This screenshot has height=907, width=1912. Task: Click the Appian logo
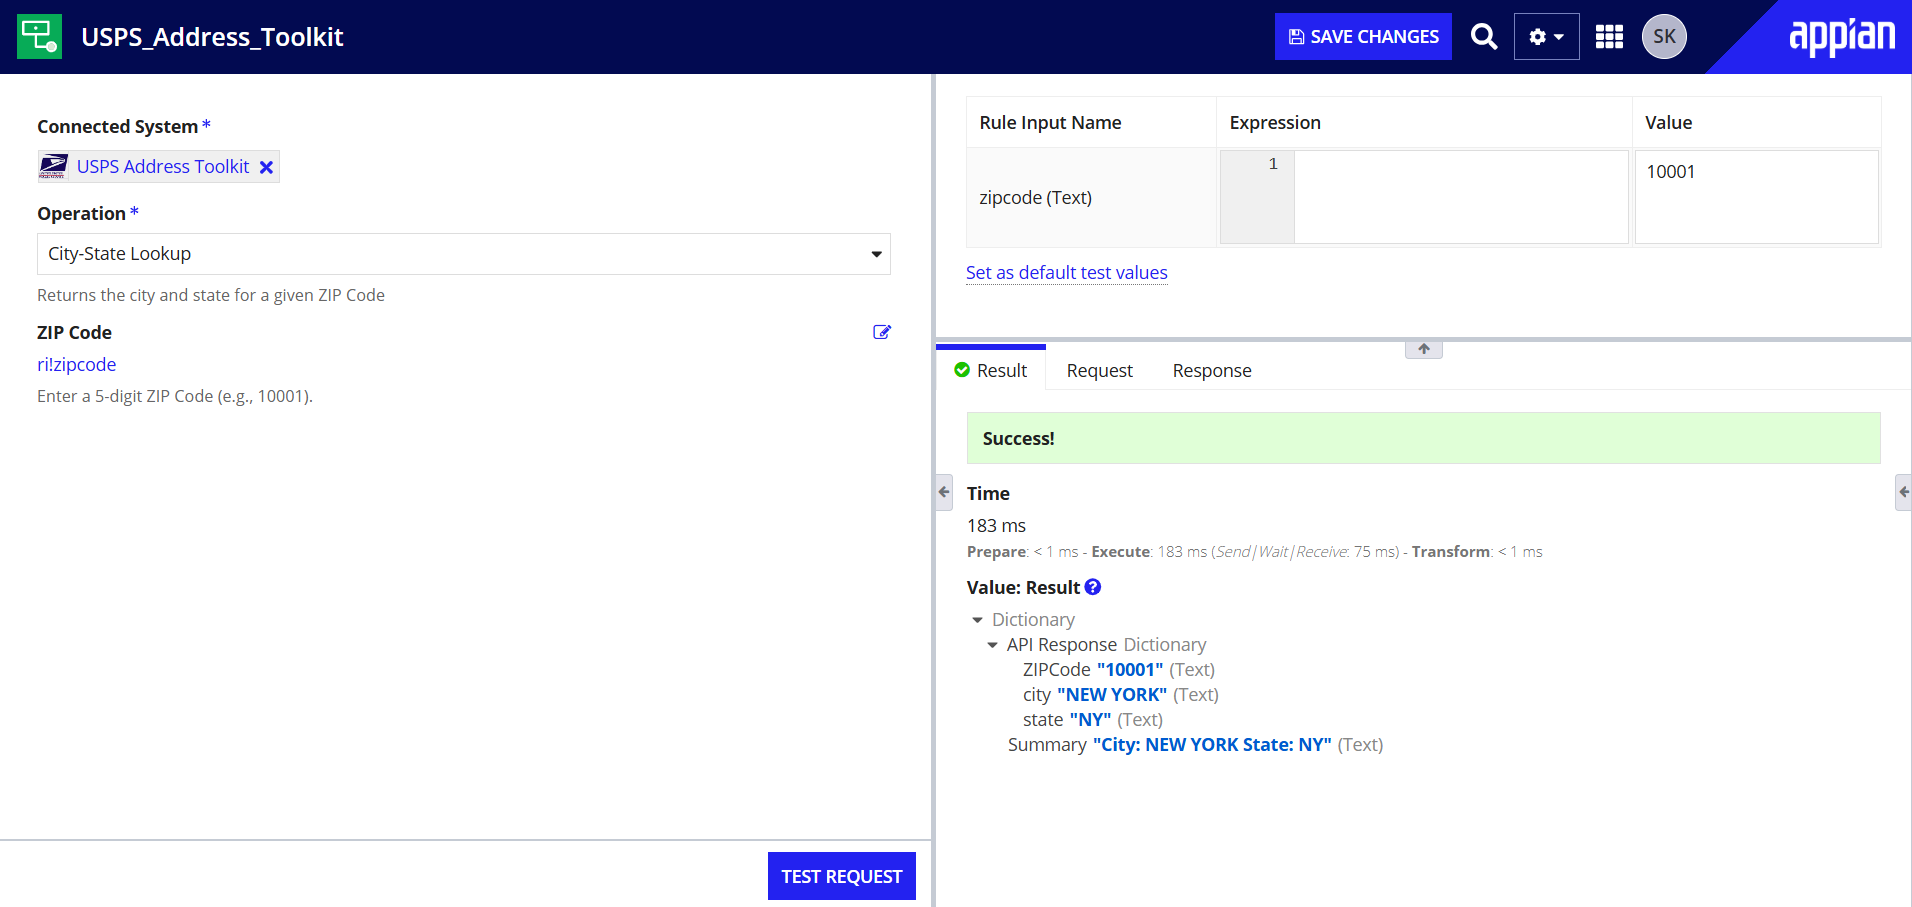point(1841,38)
